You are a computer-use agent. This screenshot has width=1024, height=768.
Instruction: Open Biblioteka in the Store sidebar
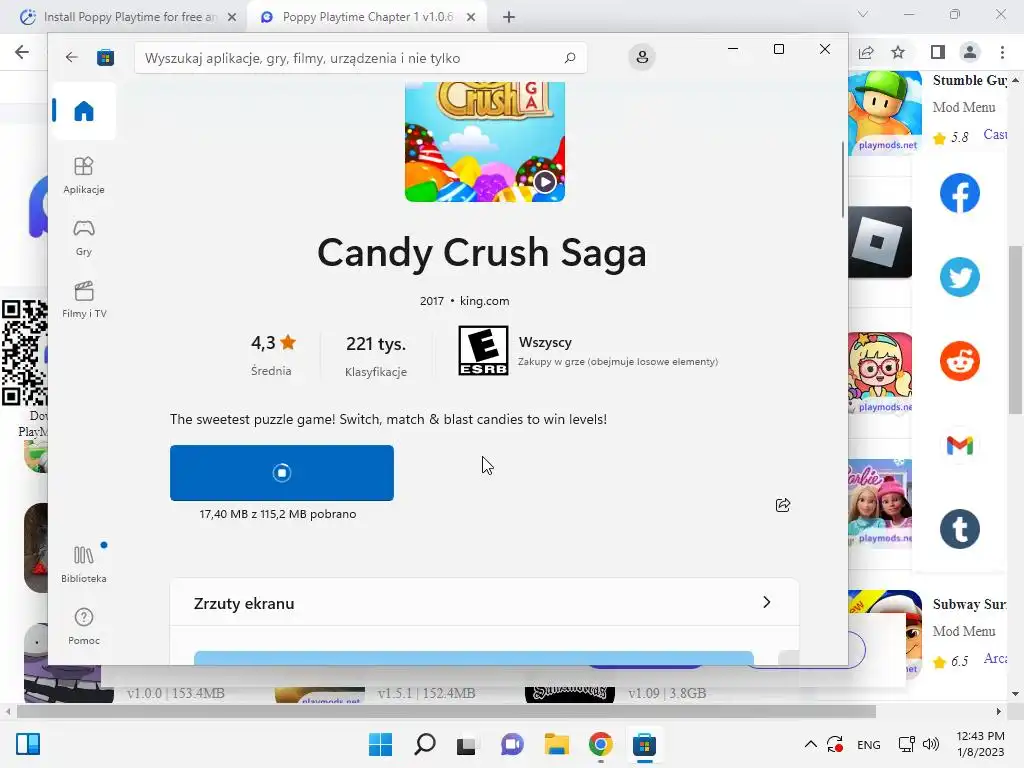click(84, 564)
